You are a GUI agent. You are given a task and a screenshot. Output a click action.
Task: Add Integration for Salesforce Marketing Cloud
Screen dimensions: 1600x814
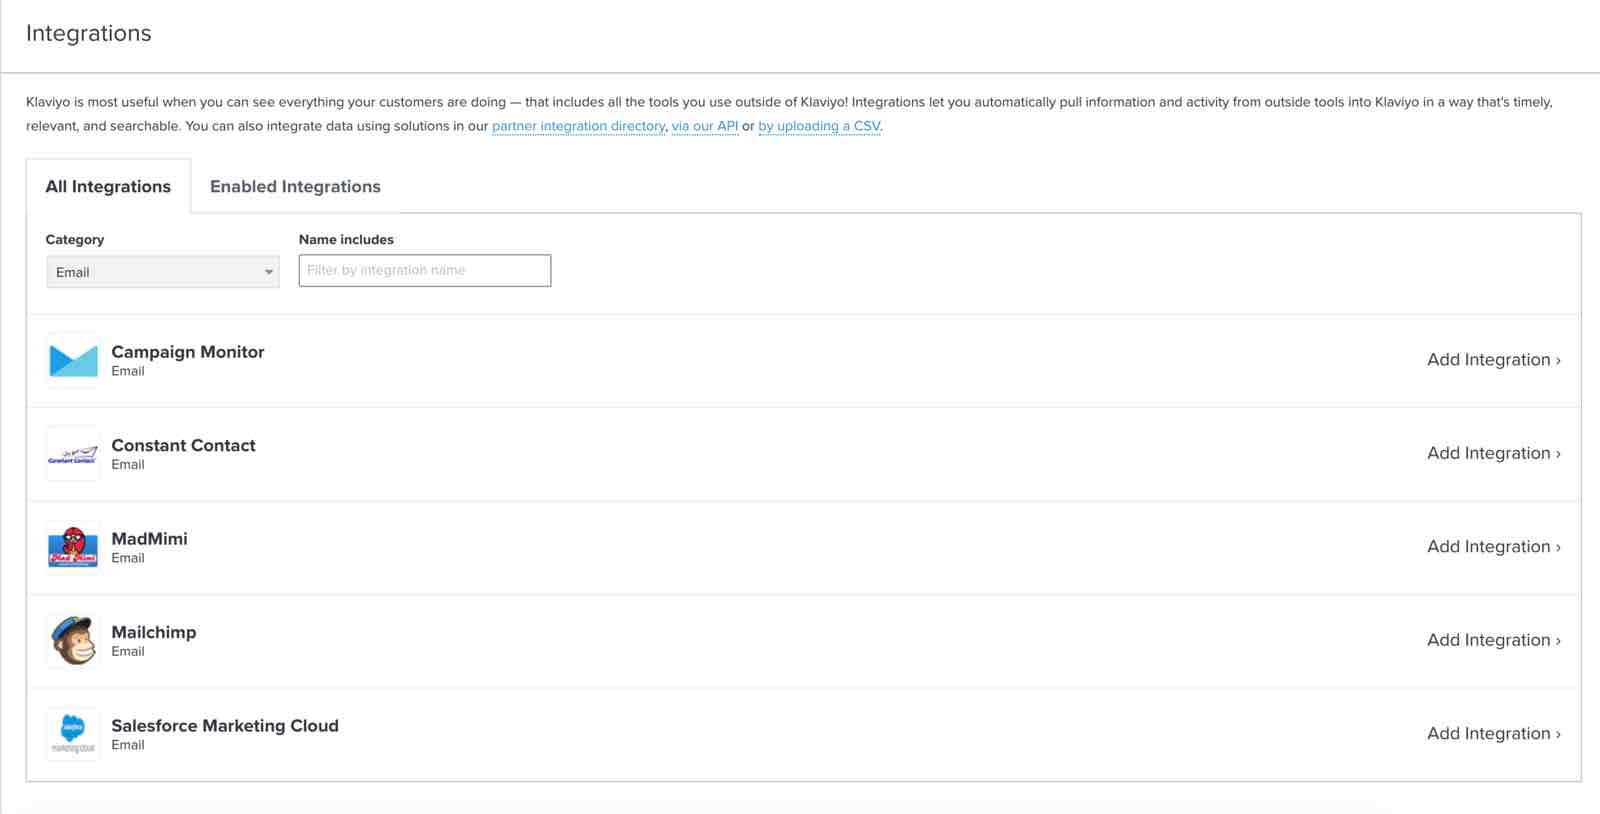click(1494, 734)
